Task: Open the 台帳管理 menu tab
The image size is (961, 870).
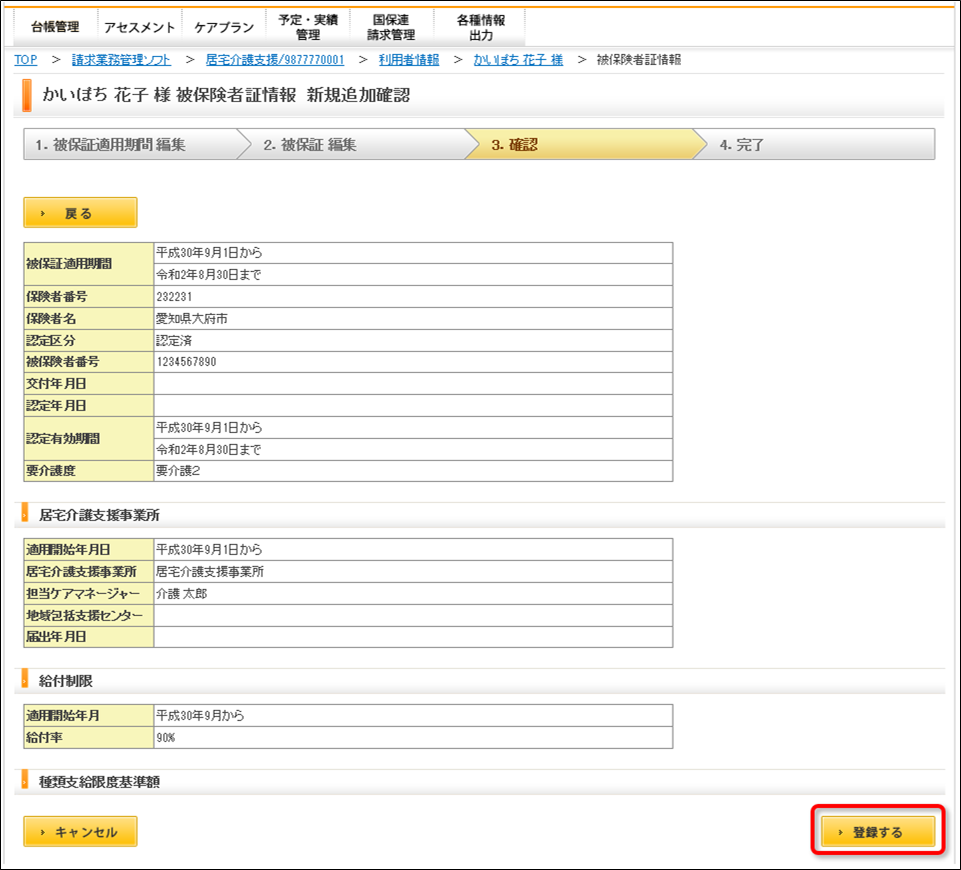Action: point(55,27)
